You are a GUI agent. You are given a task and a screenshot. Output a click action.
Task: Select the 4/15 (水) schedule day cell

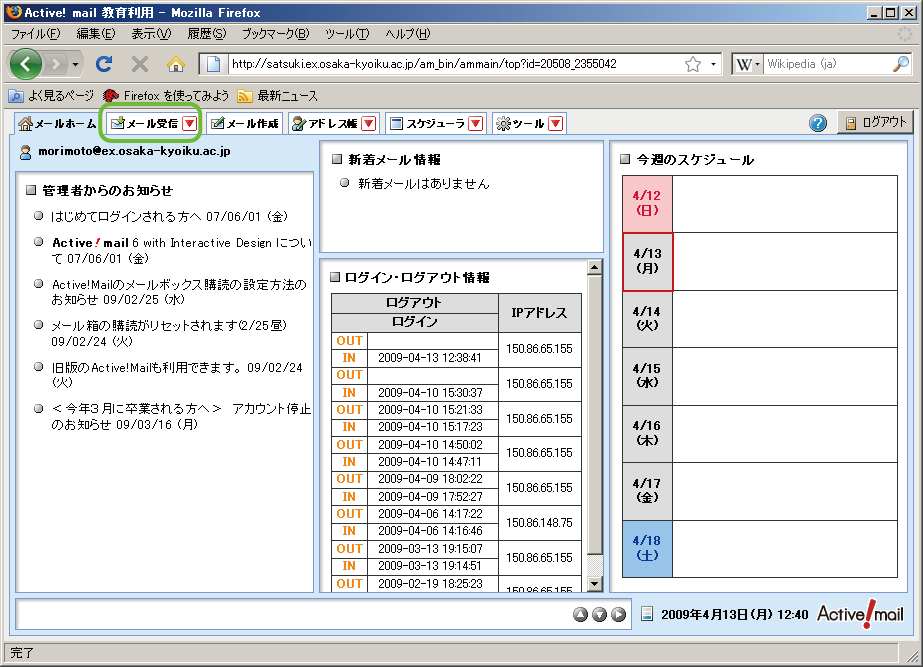pyautogui.click(x=646, y=376)
